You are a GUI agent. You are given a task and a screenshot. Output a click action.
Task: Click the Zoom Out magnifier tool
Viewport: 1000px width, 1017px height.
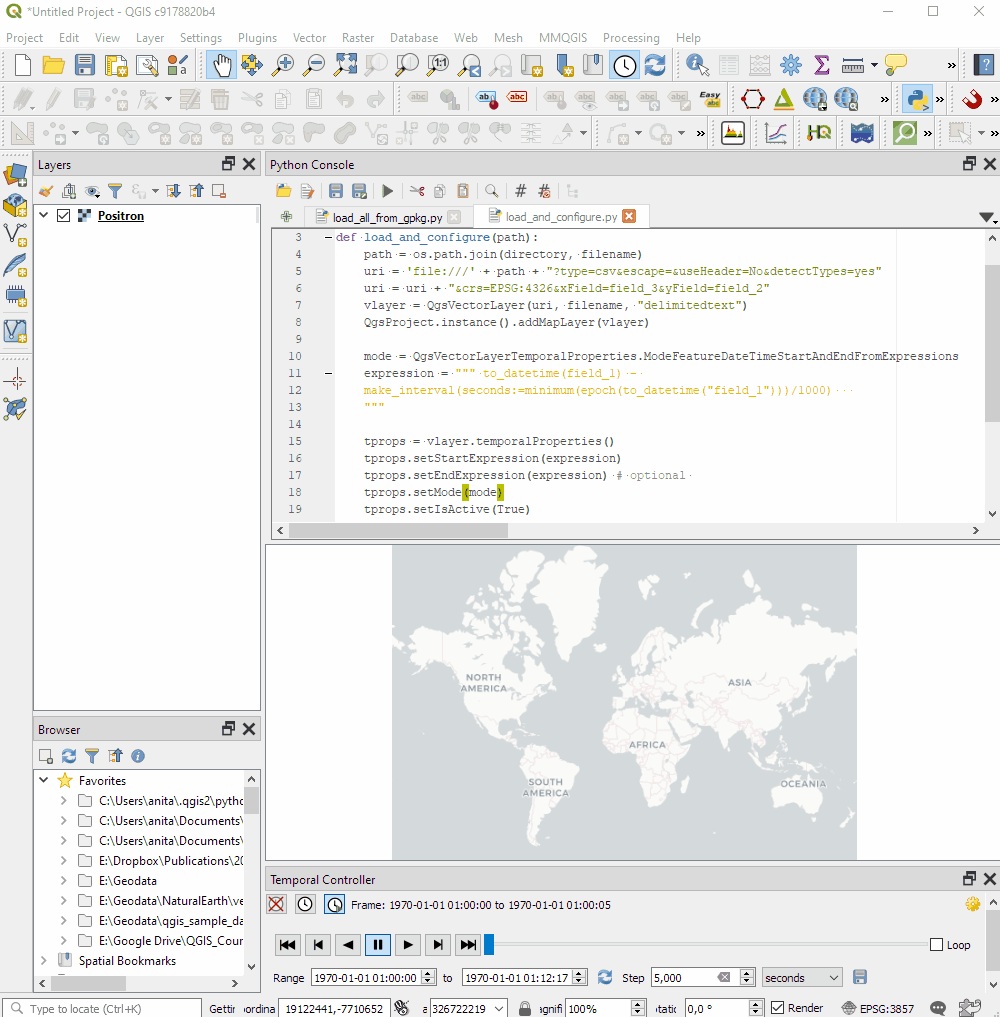pyautogui.click(x=315, y=66)
